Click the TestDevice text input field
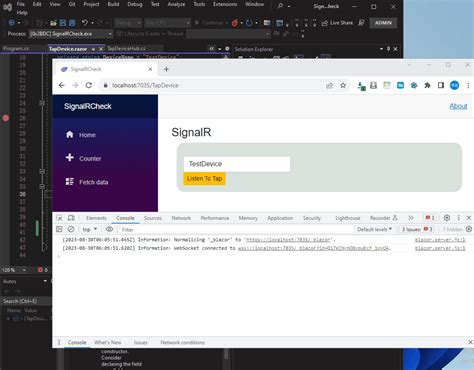The width and height of the screenshot is (474, 370). pos(237,164)
